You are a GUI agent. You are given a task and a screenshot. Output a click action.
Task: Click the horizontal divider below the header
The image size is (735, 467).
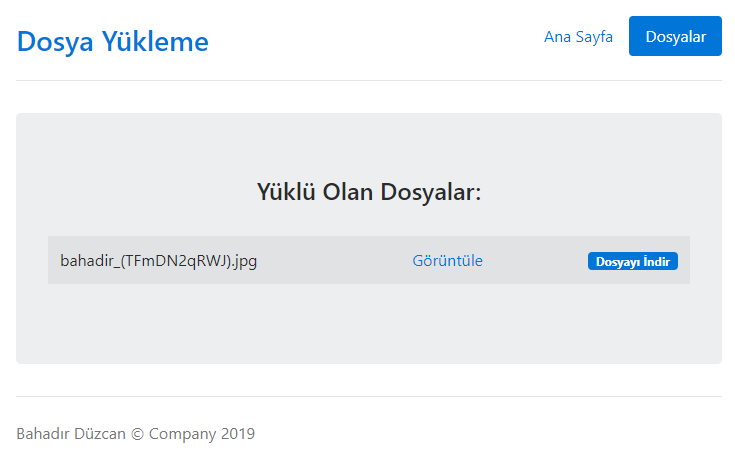click(368, 80)
